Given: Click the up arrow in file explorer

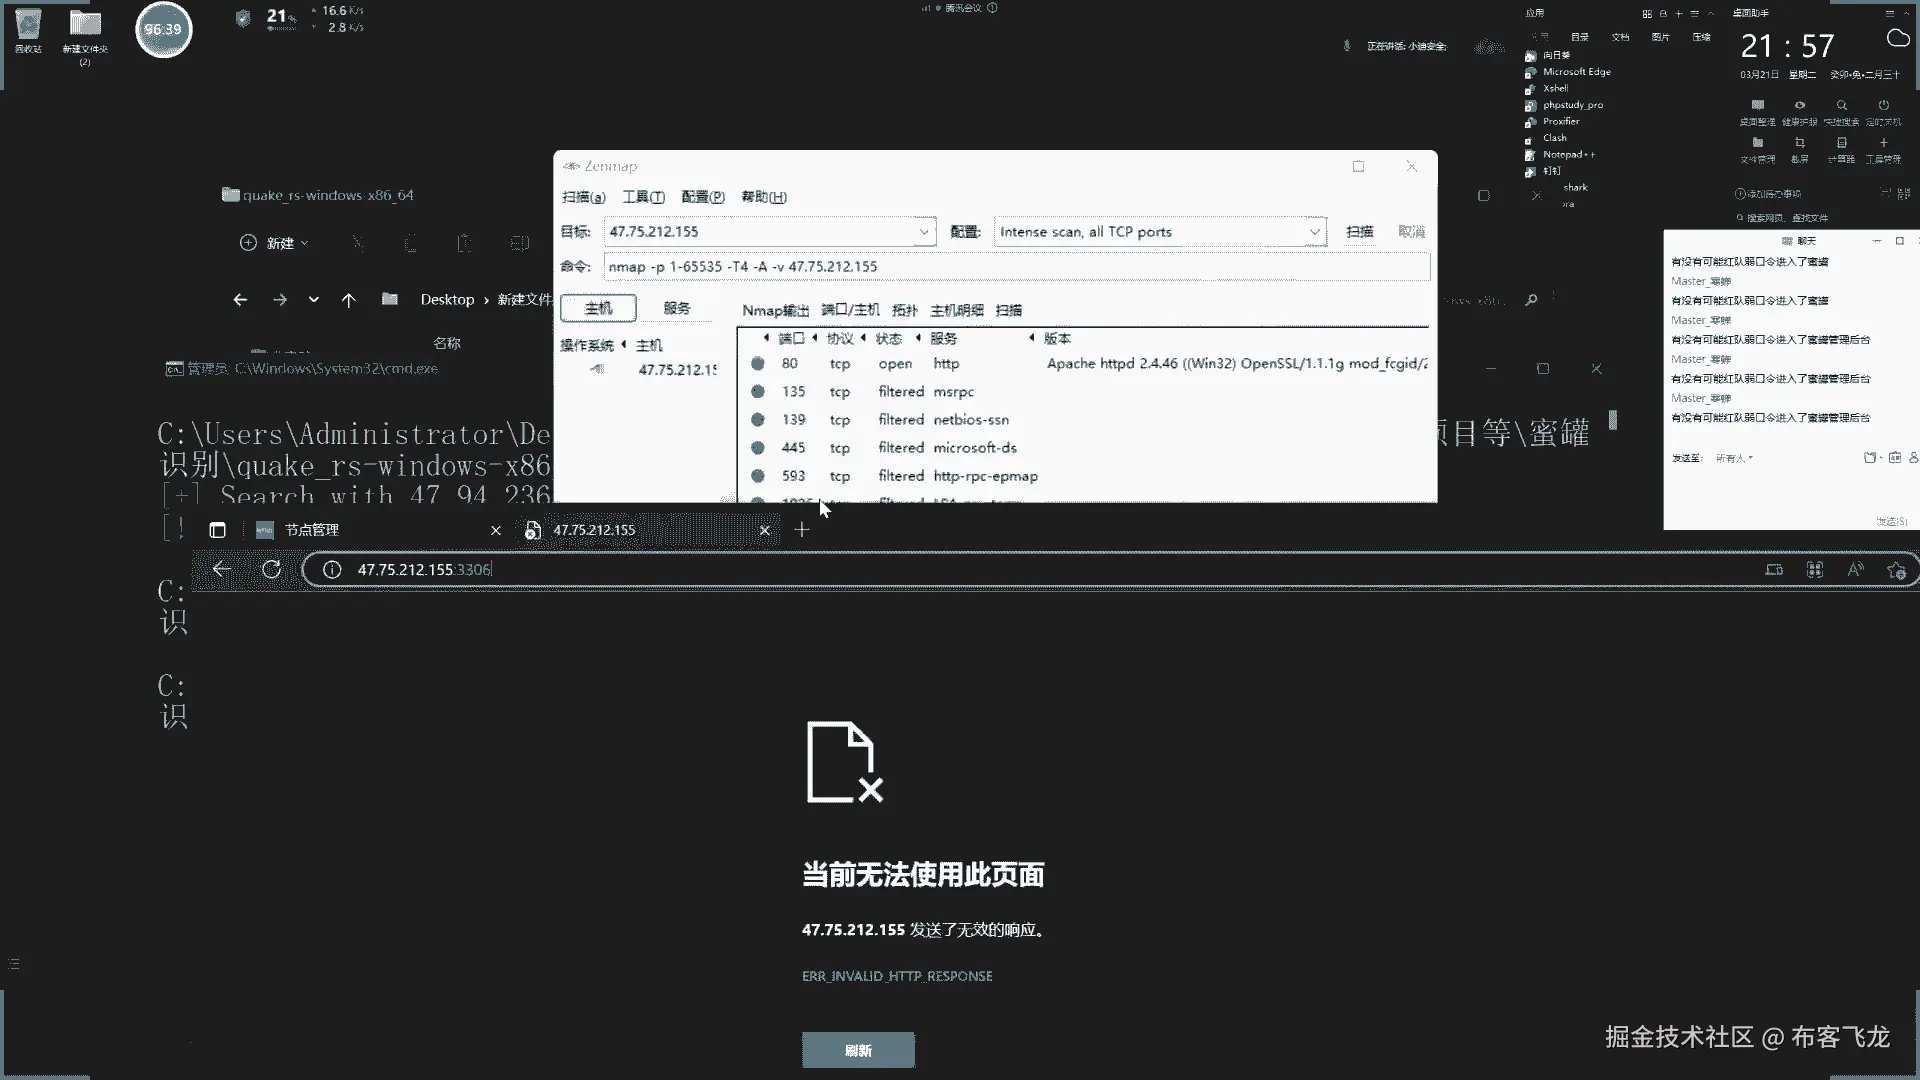Looking at the screenshot, I should tap(348, 299).
